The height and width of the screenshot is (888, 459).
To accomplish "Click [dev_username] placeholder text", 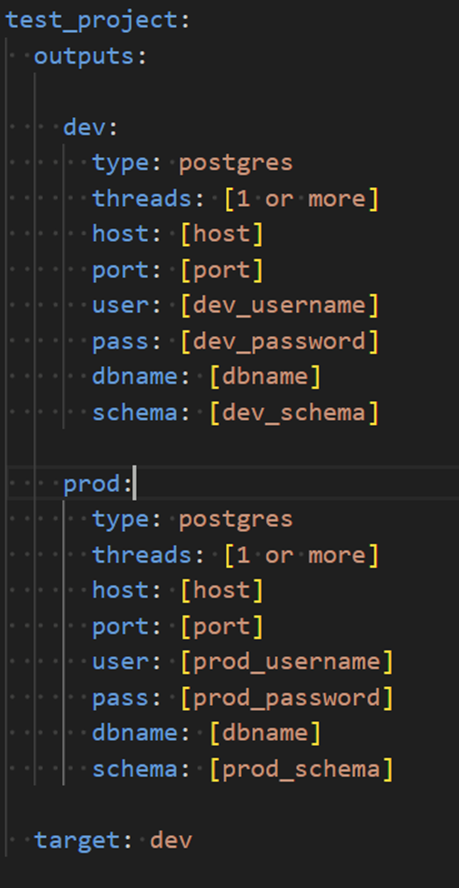I will tap(279, 306).
